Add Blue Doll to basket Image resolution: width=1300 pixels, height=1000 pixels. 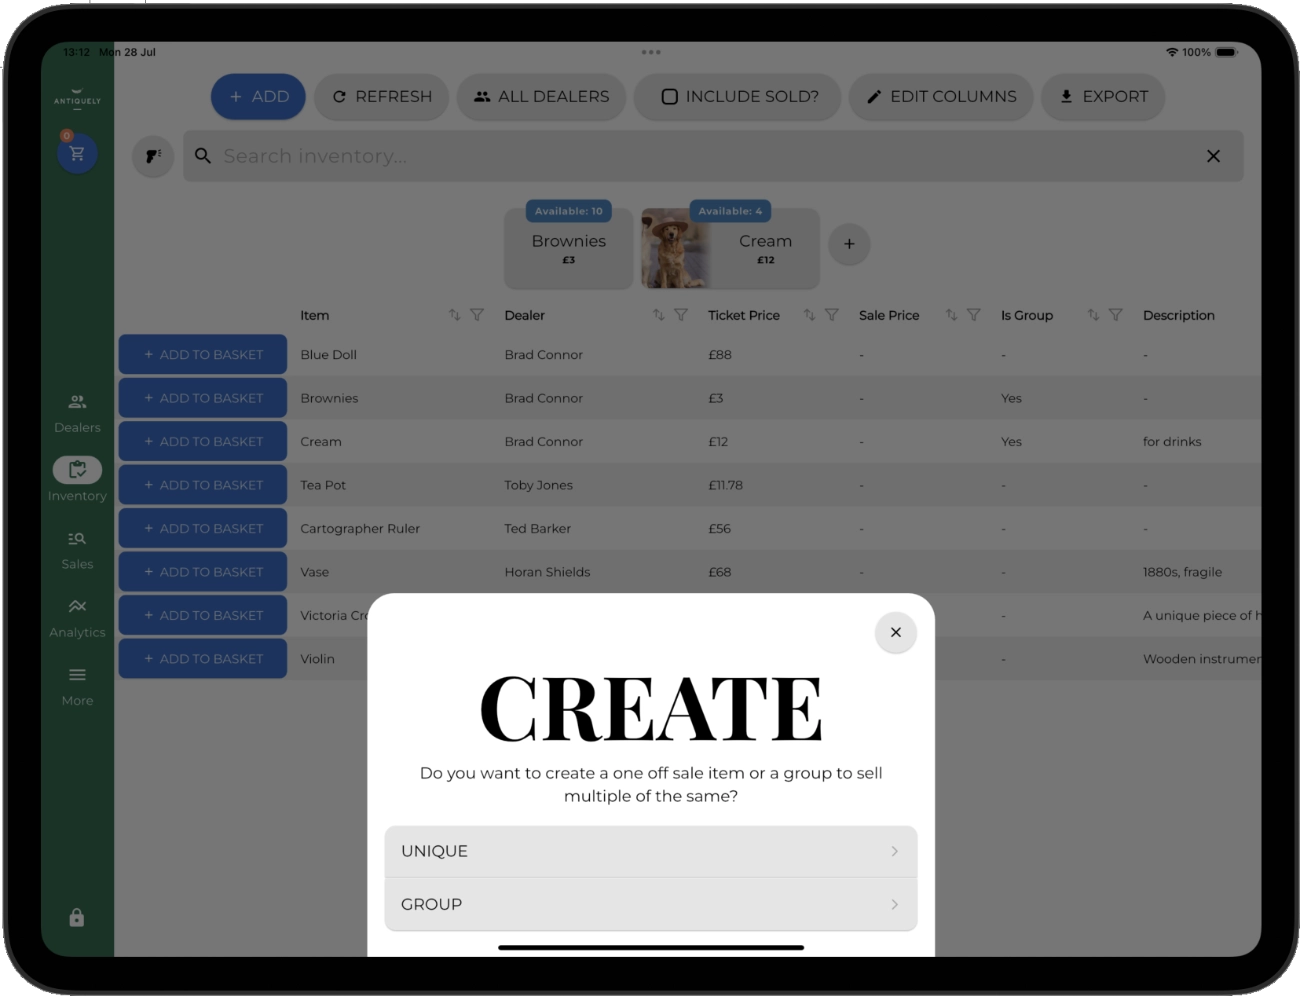pos(203,355)
